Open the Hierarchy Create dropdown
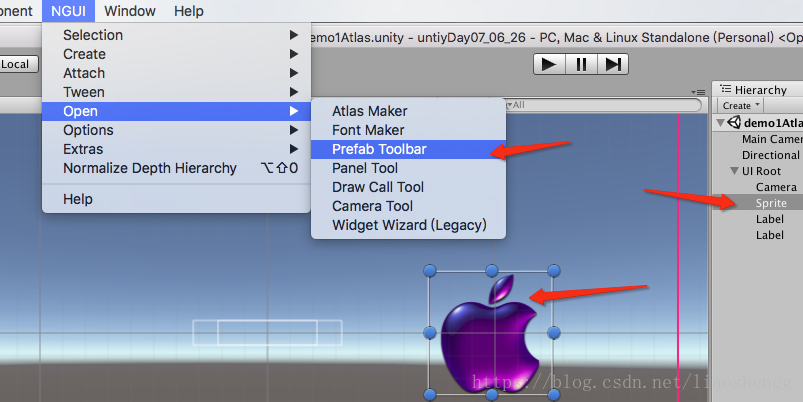 (x=741, y=105)
